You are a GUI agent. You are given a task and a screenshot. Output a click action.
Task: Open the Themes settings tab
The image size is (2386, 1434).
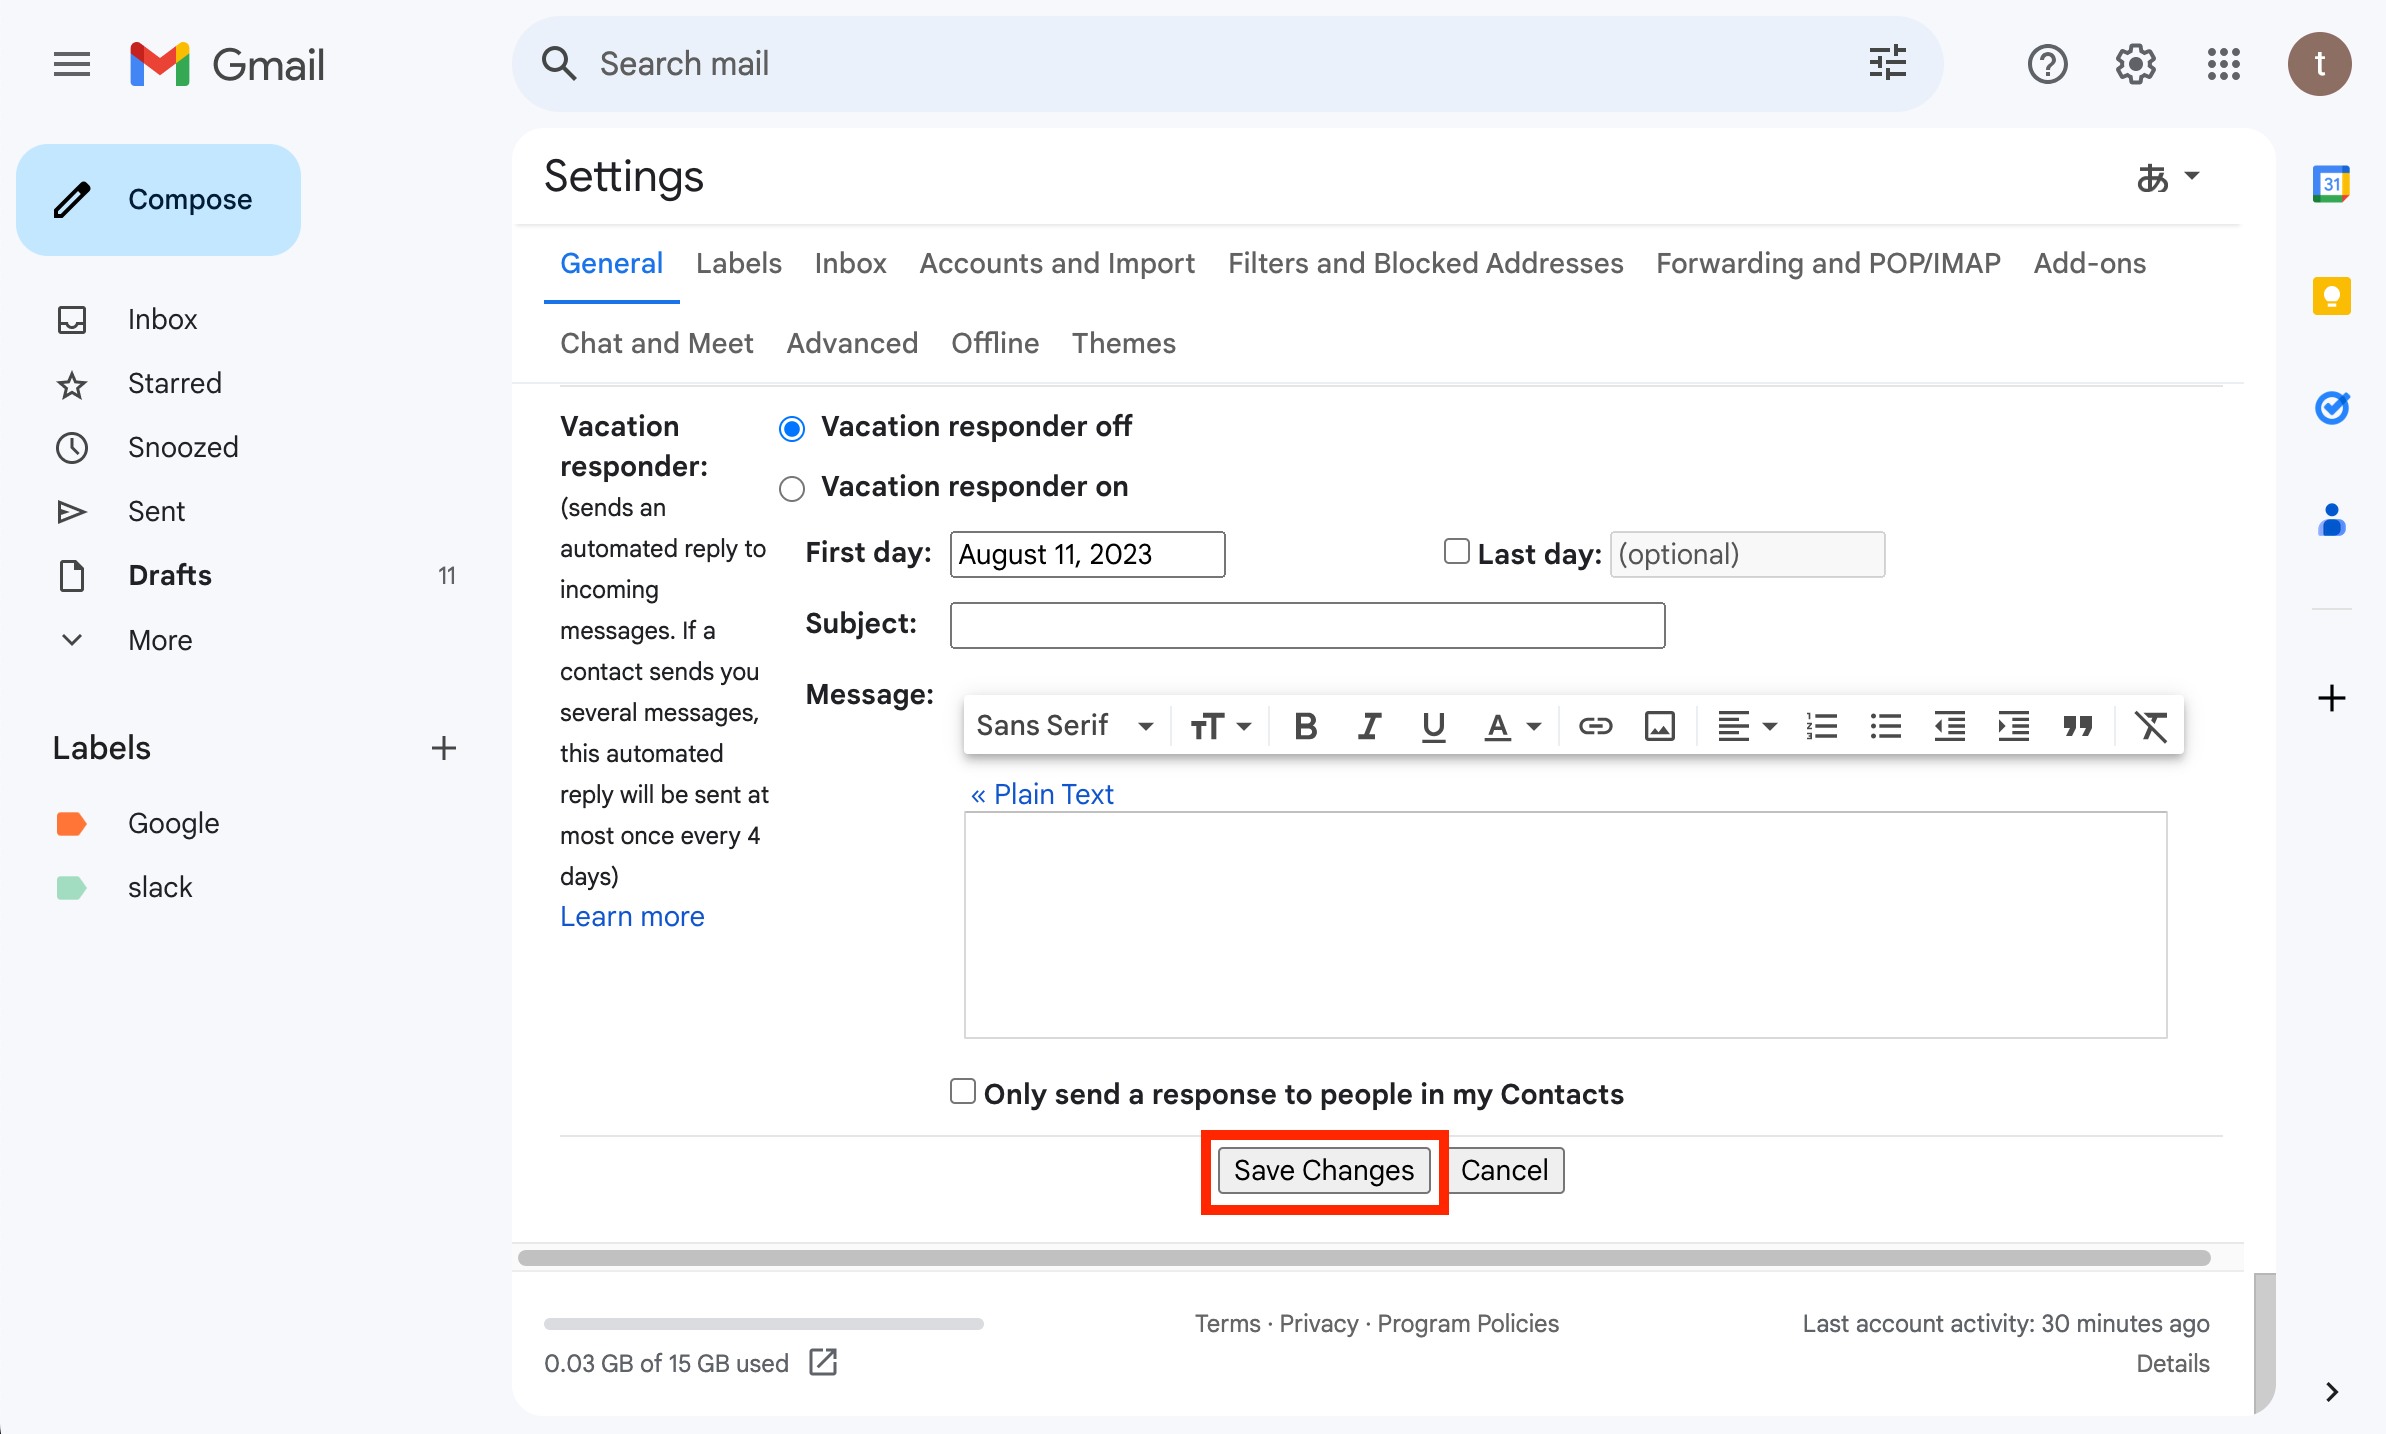click(x=1124, y=344)
